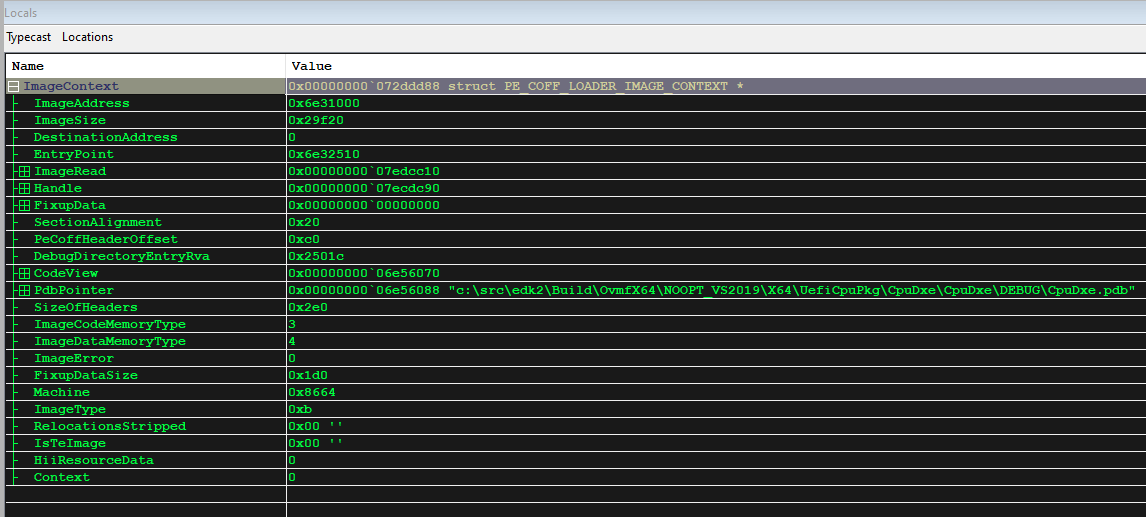Collapse the ImageContext tree node
Screen dimensions: 1146x517
tap(14, 86)
